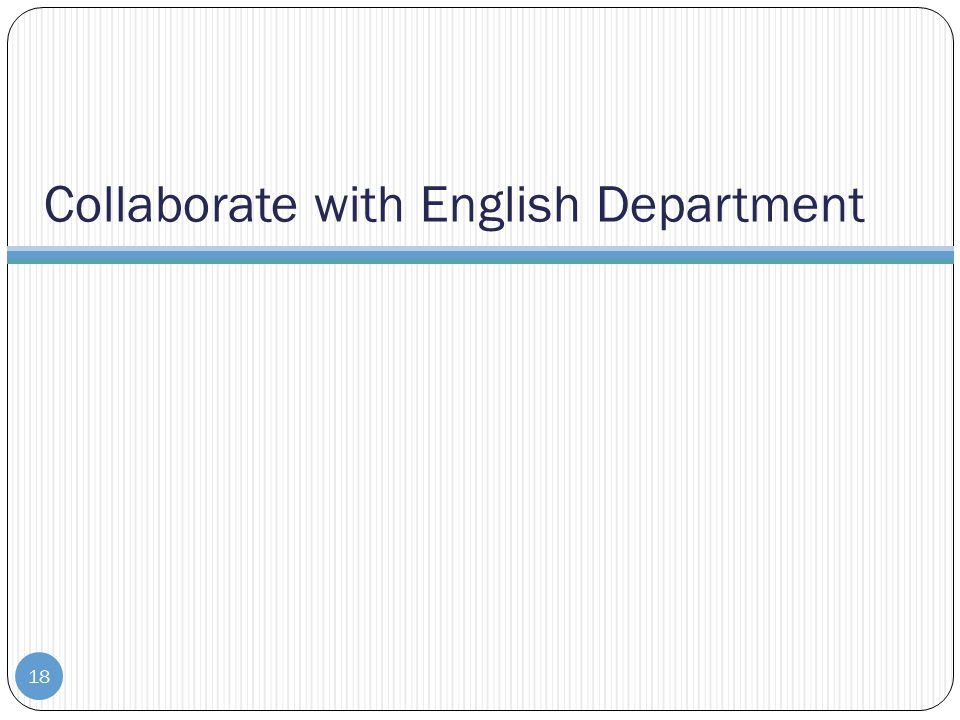
Task: Click the word English in the title
Action: point(500,207)
